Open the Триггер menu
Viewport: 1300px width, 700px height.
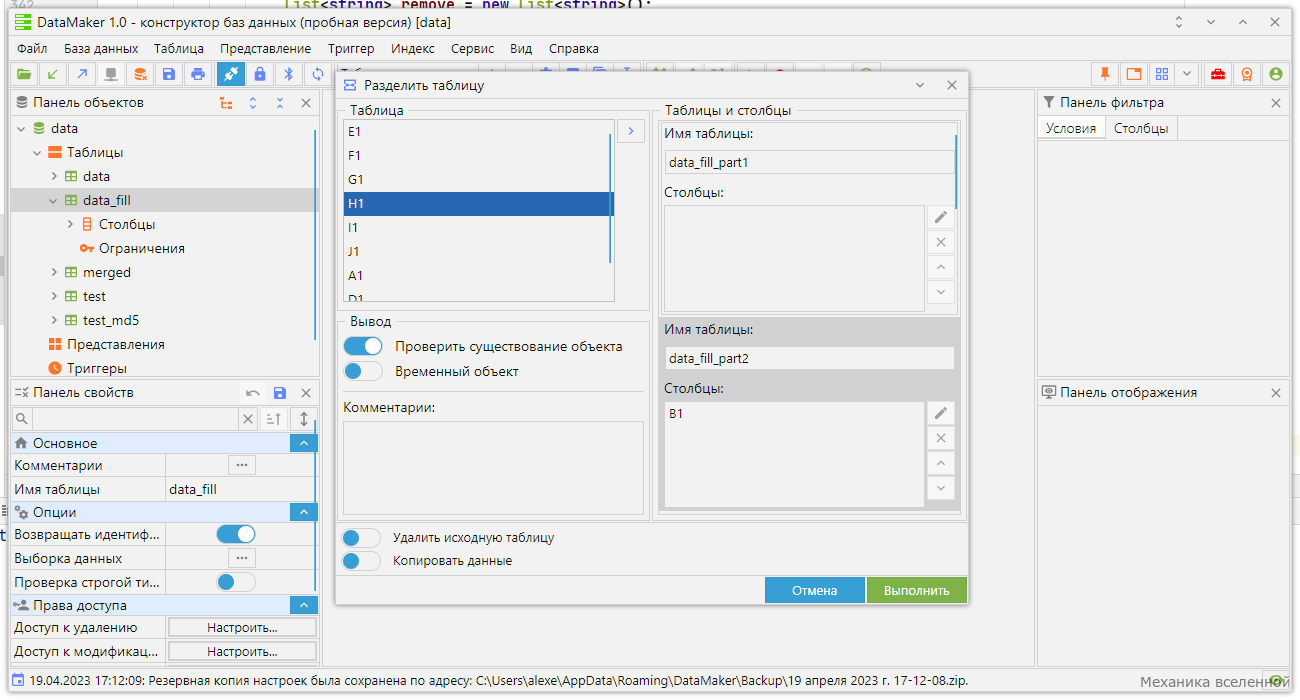351,48
